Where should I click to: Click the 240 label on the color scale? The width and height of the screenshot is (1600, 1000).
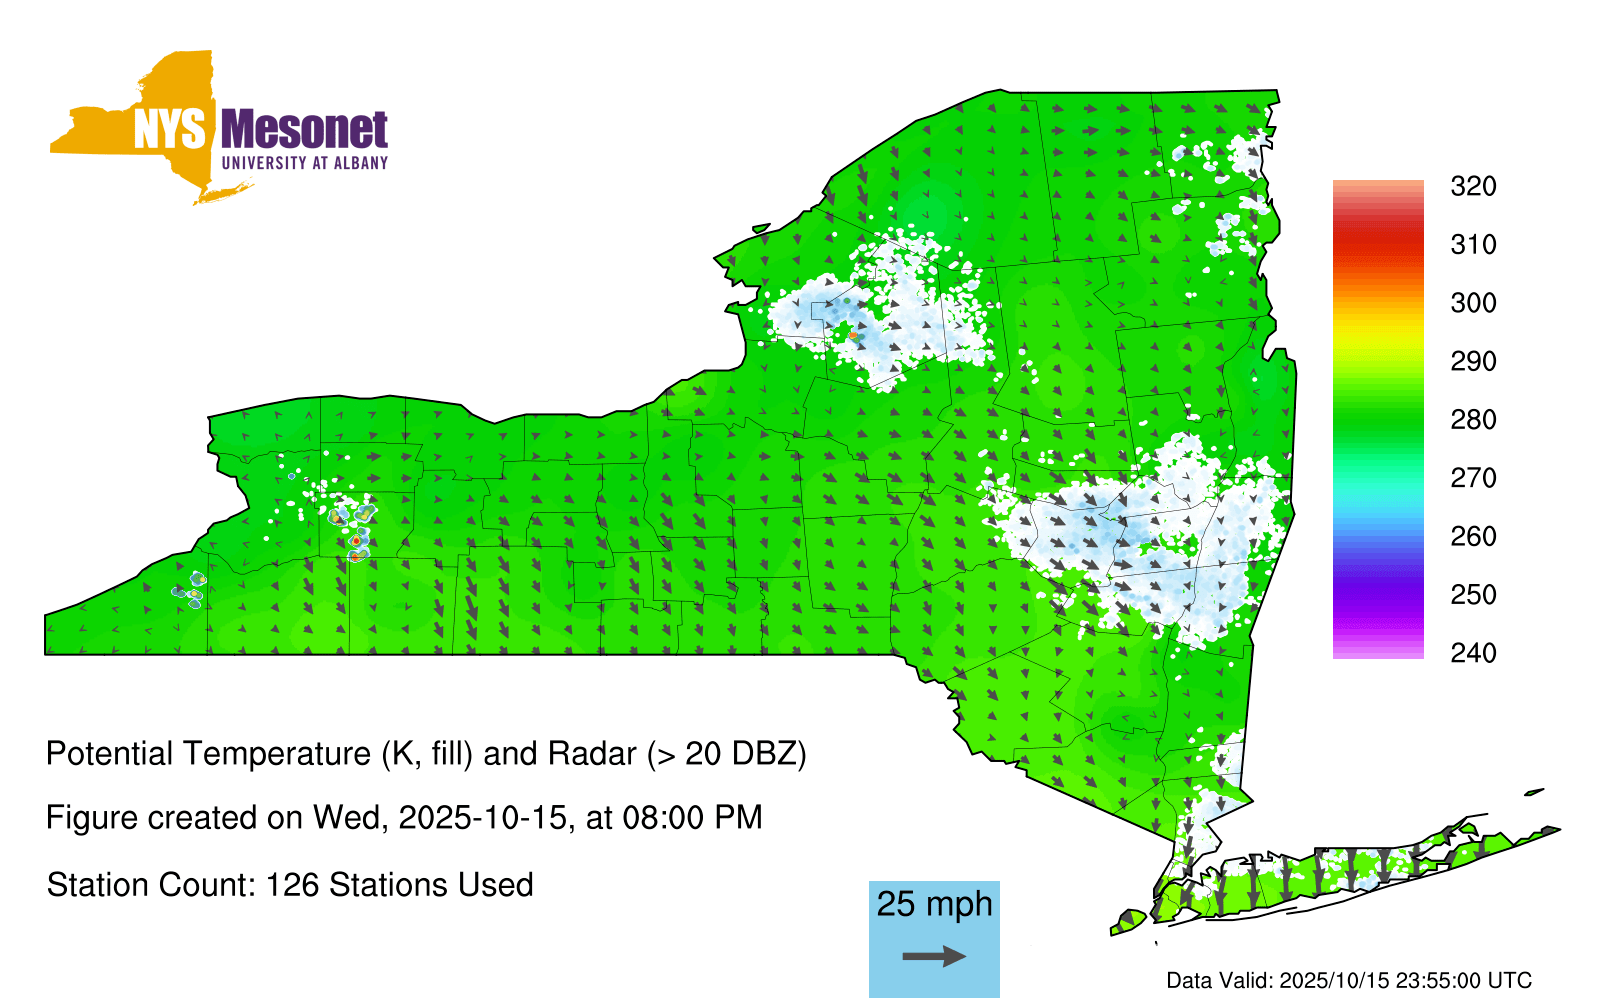tap(1472, 653)
